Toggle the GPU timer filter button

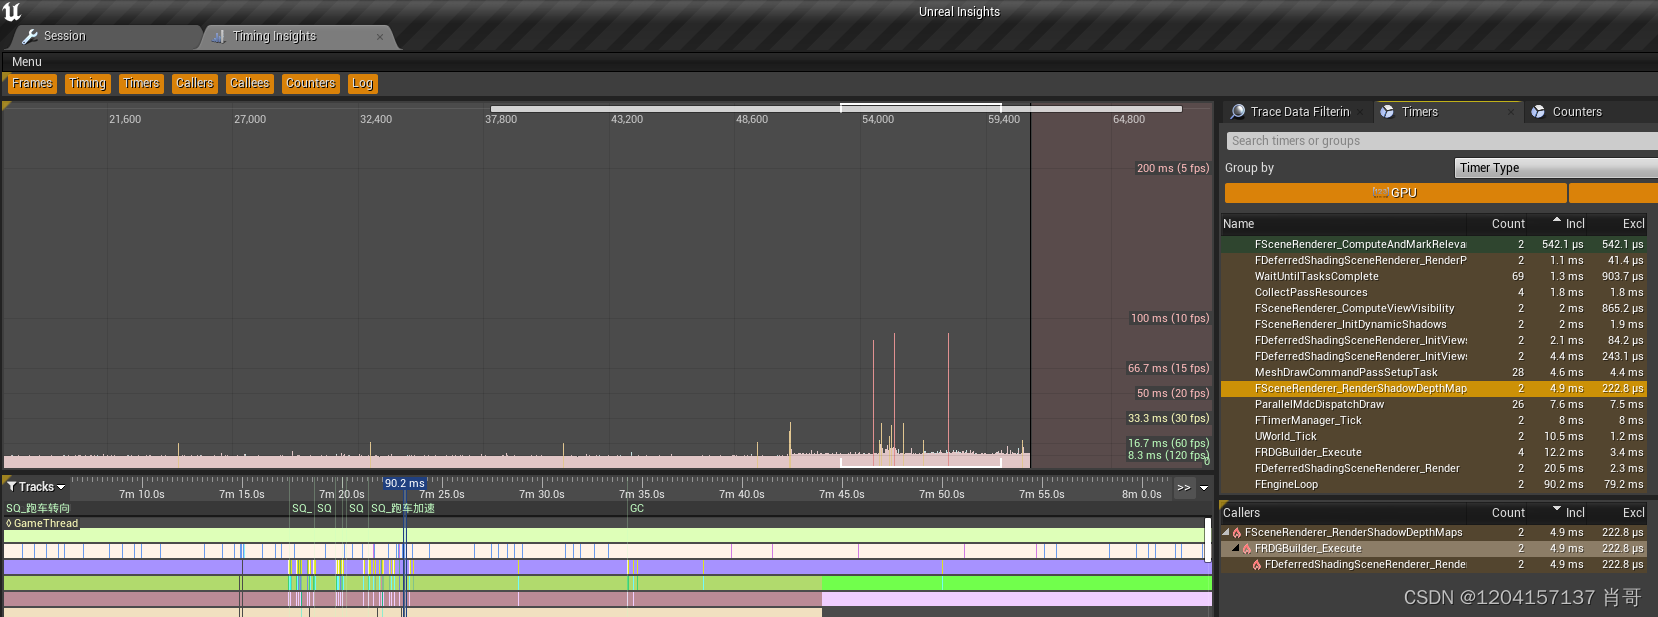(1395, 193)
